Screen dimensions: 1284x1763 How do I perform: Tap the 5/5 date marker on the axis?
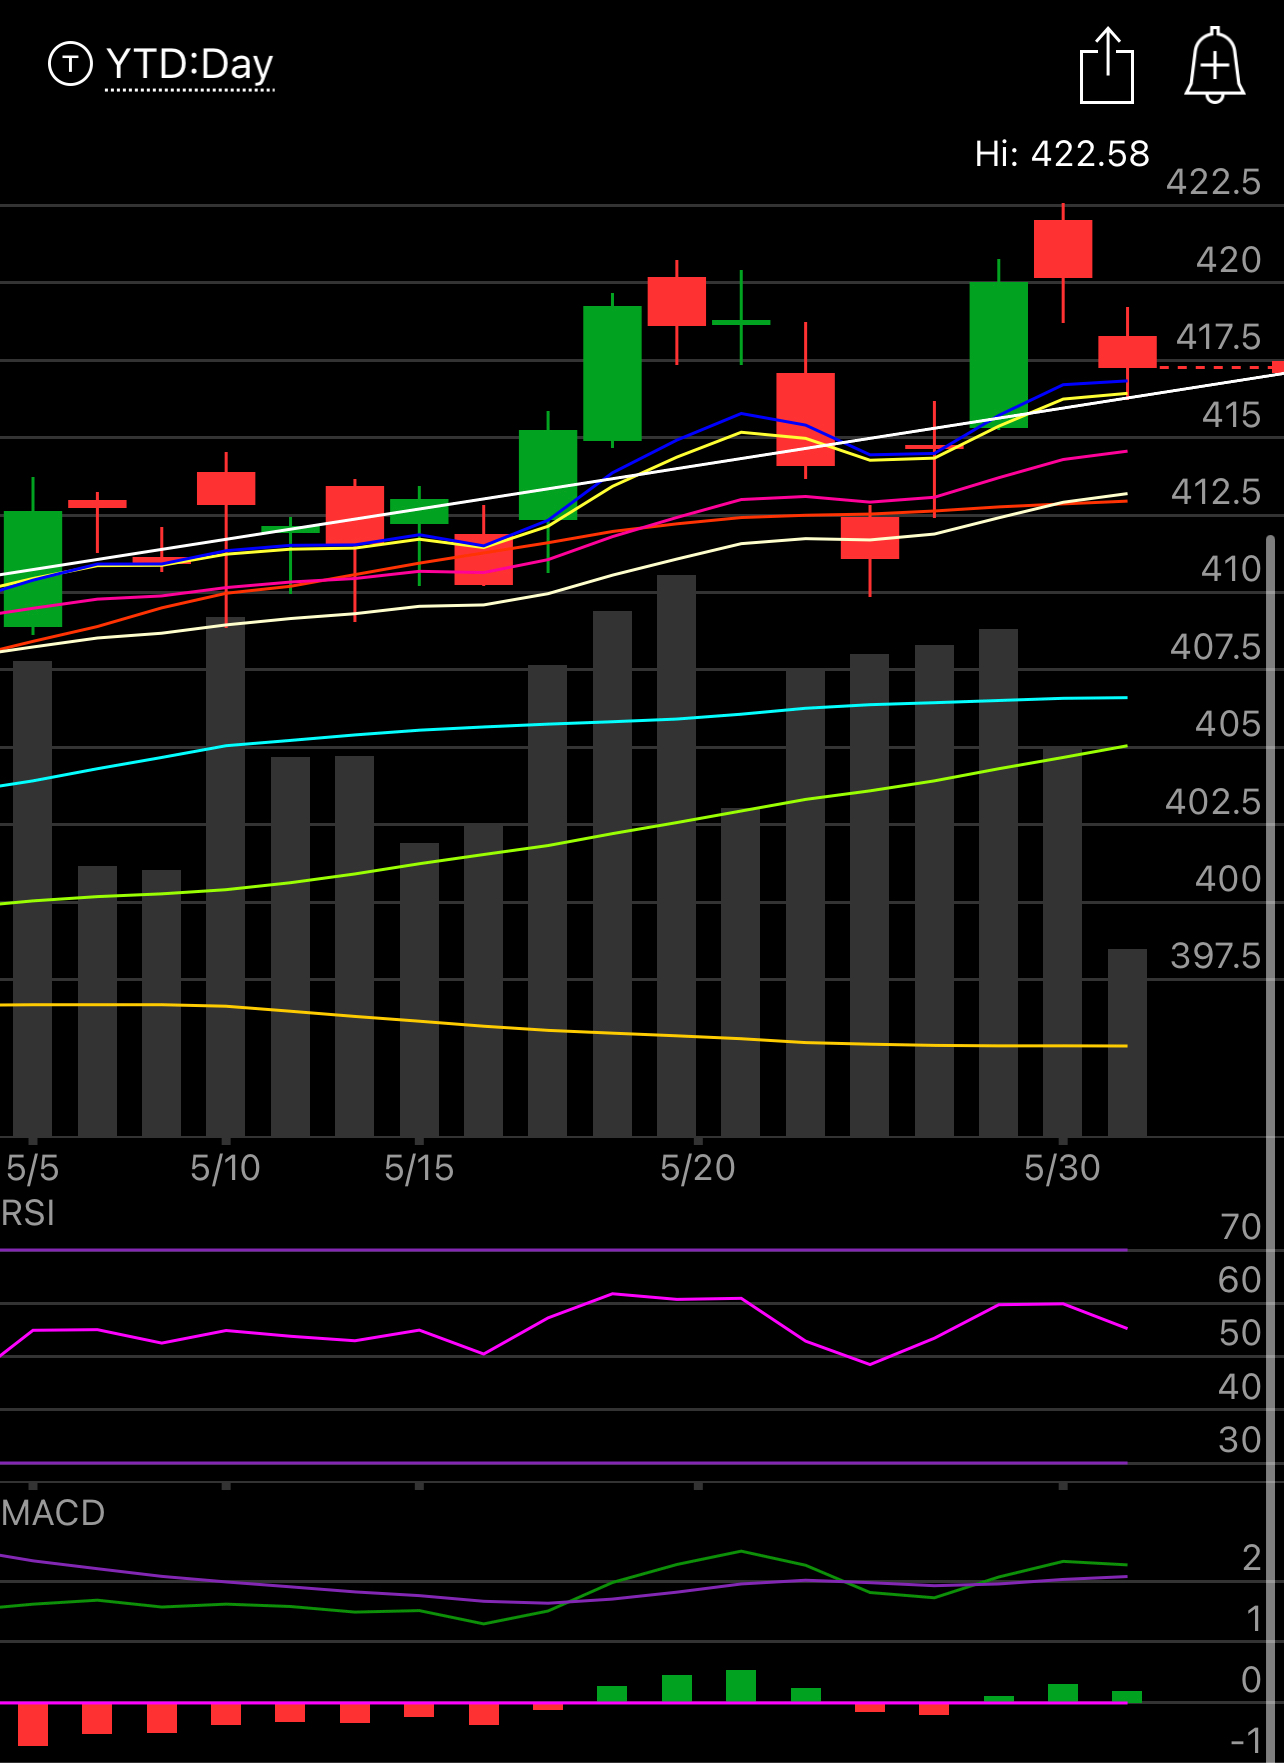tap(32, 1167)
